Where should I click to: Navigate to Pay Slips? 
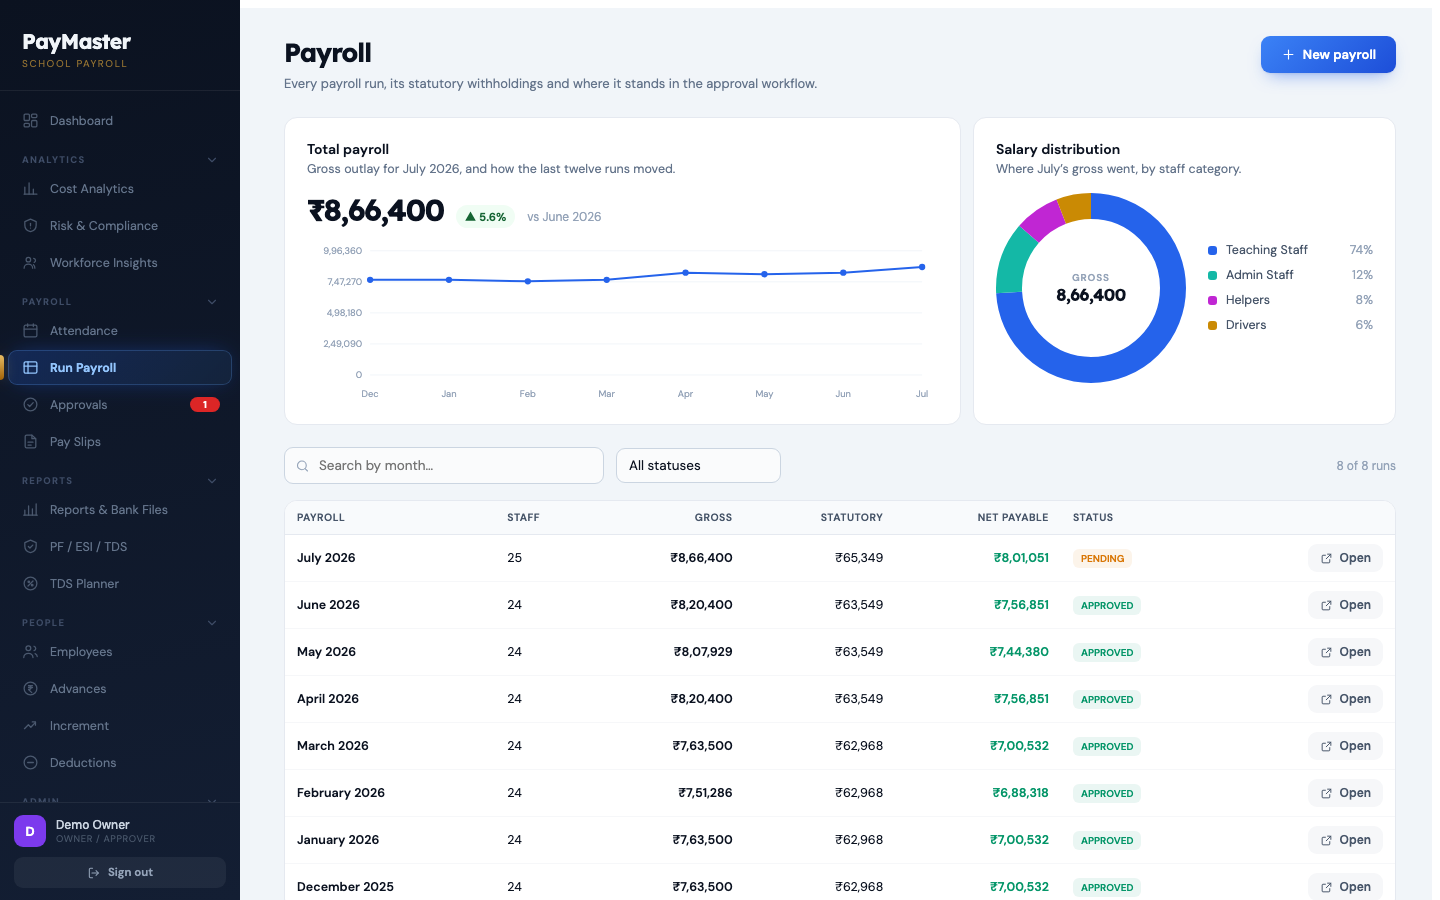click(120, 442)
